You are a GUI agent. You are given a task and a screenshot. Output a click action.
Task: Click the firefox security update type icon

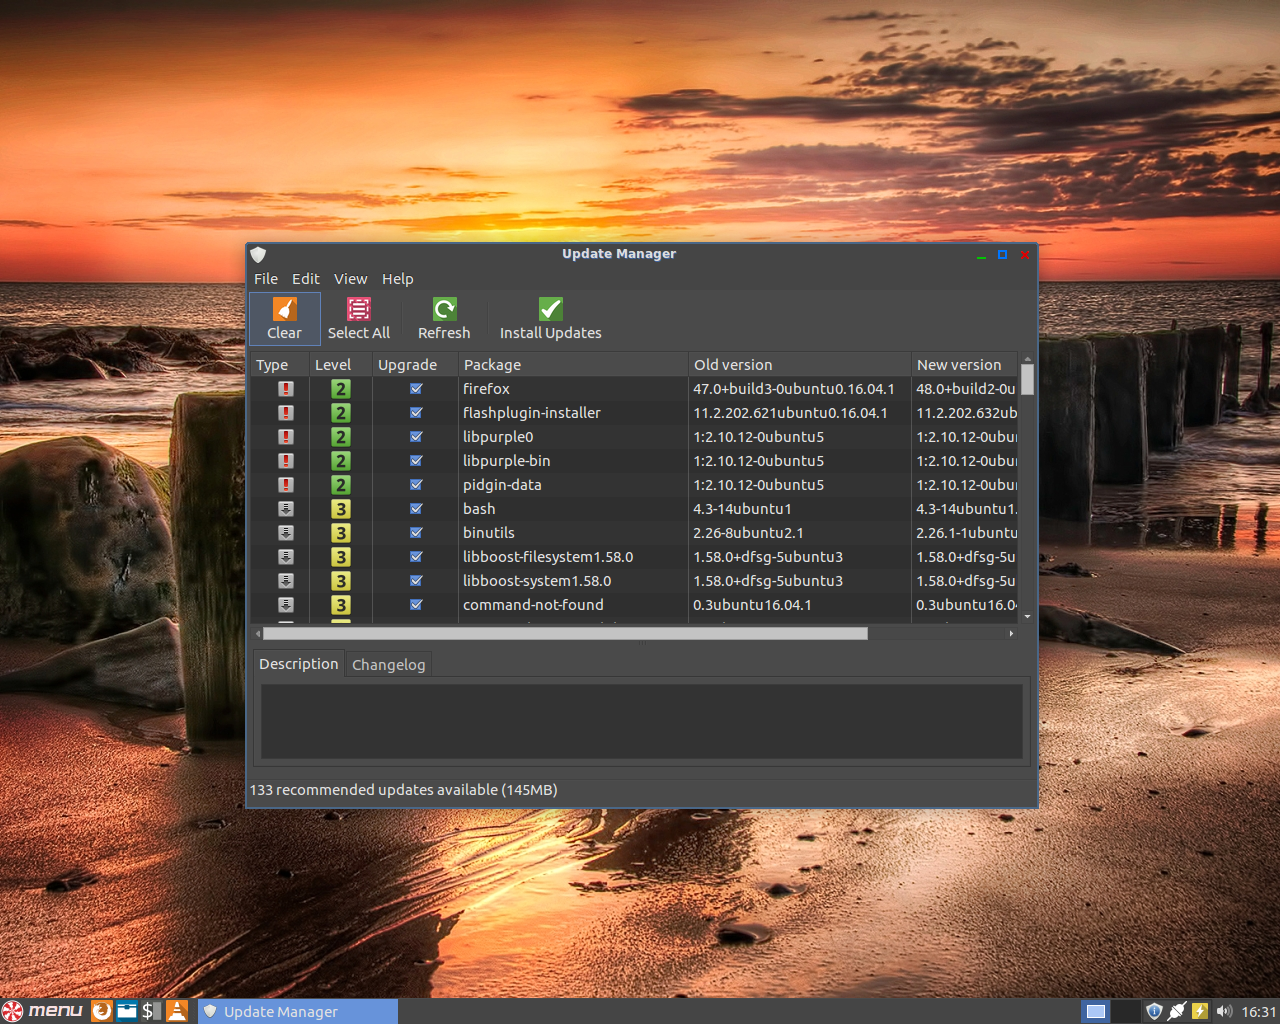coord(286,389)
